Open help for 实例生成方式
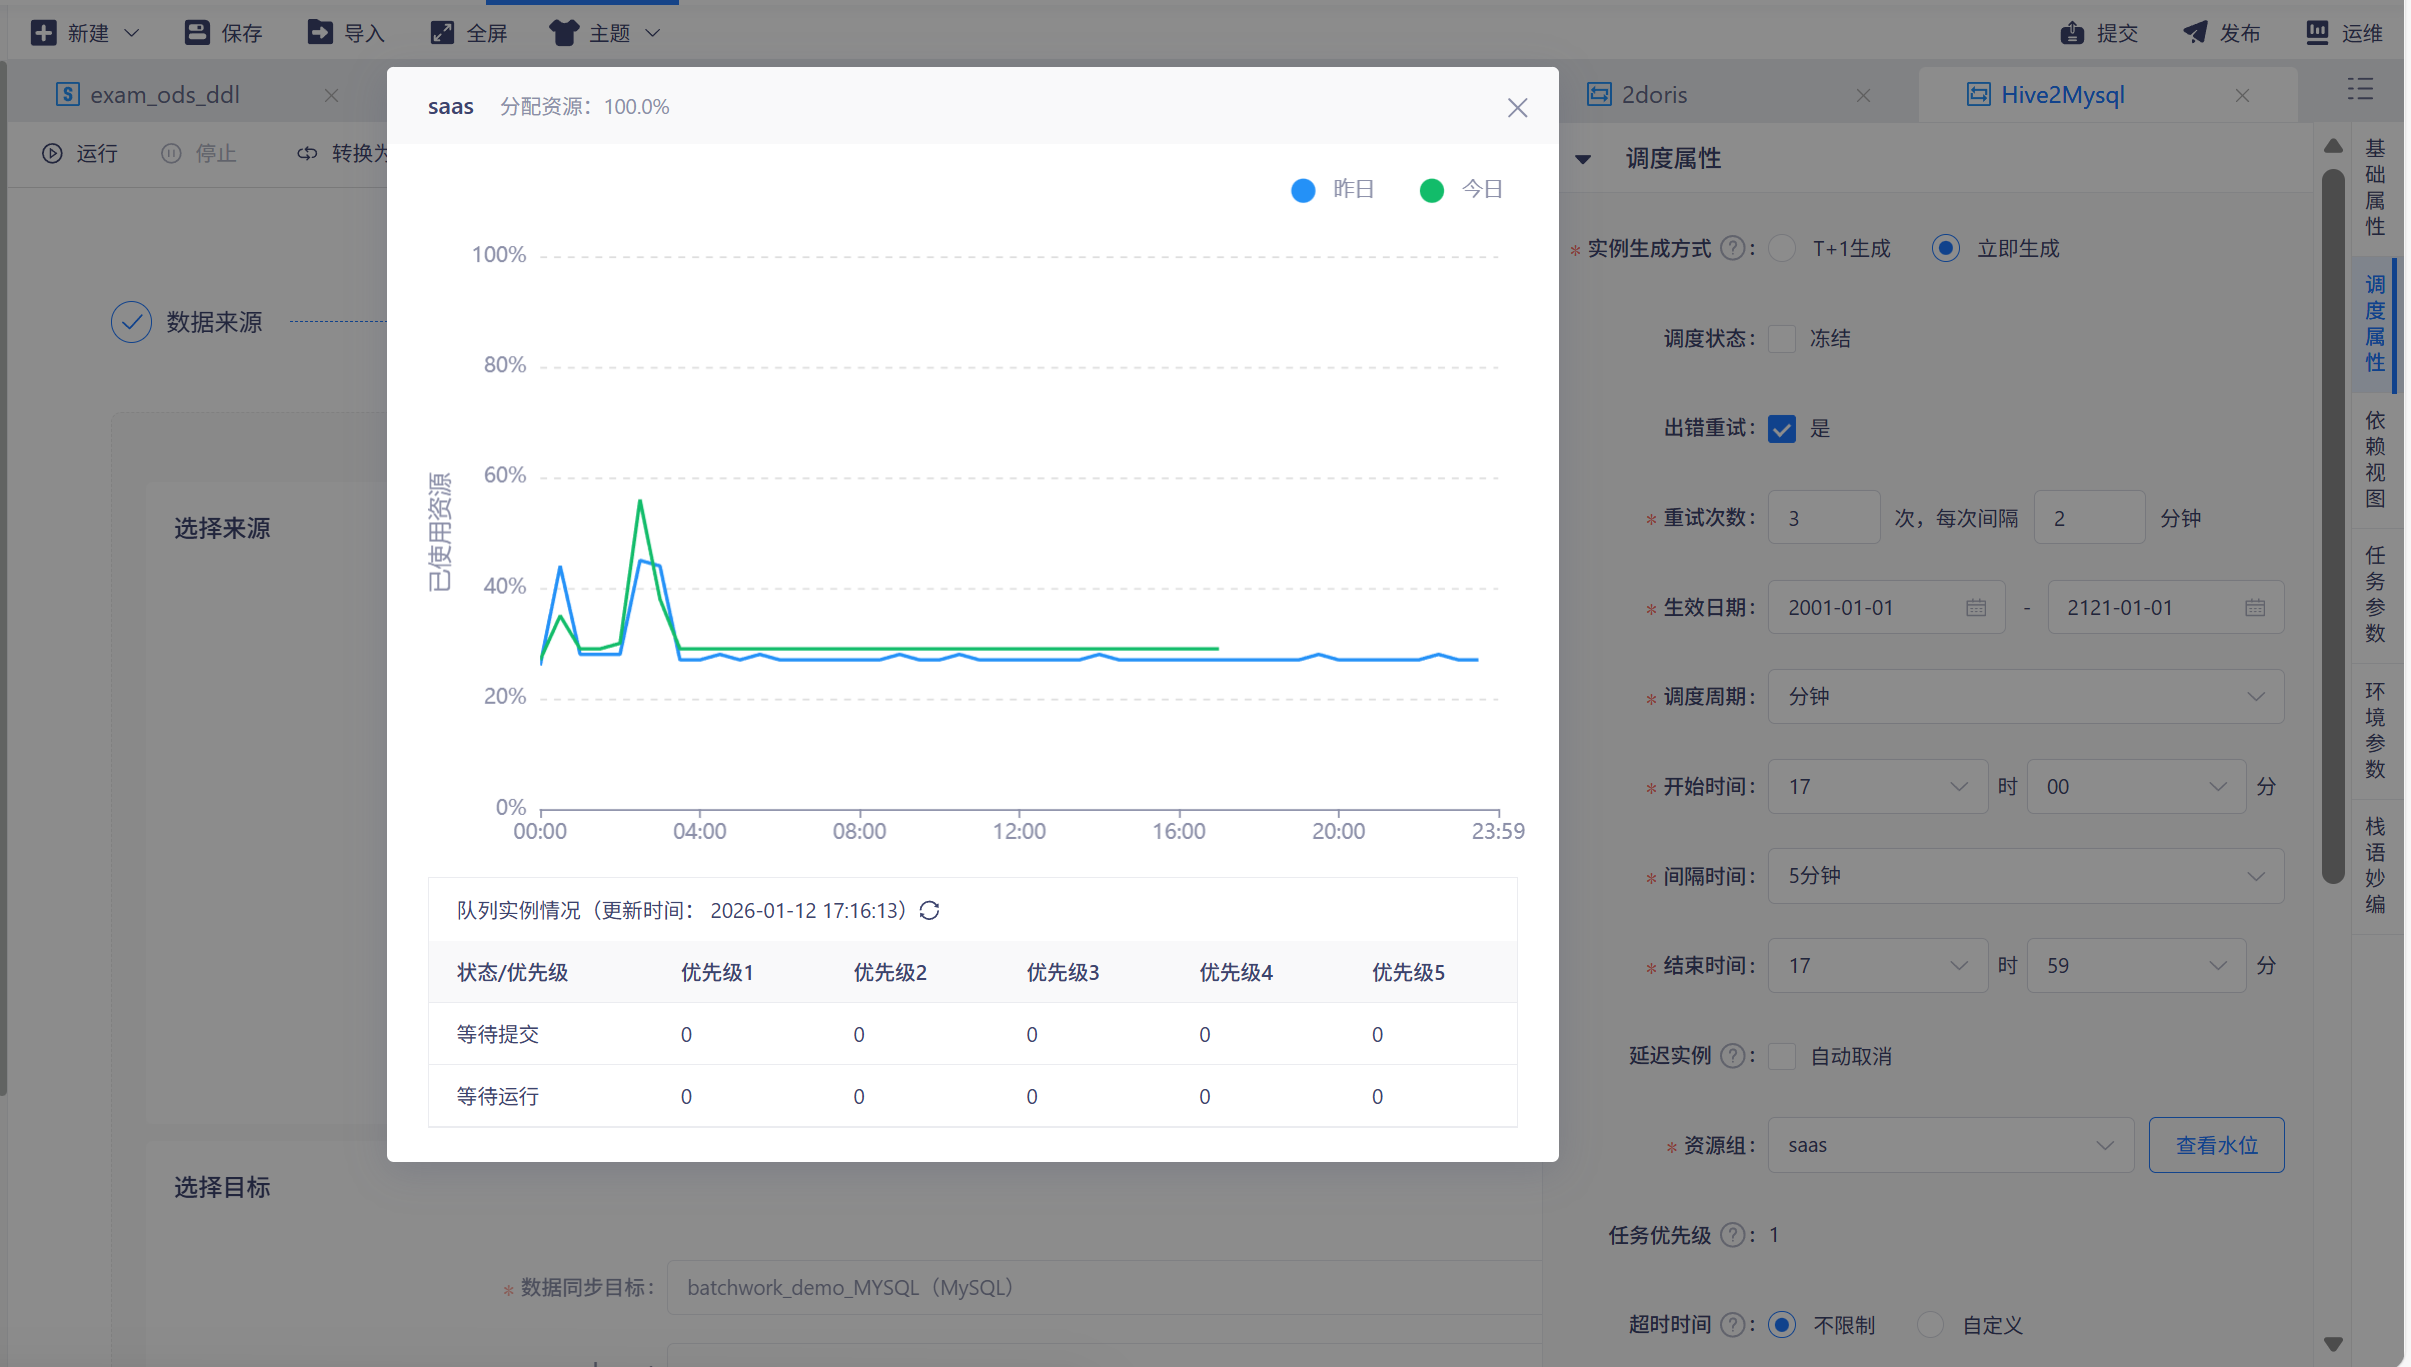2411x1367 pixels. pos(1733,248)
